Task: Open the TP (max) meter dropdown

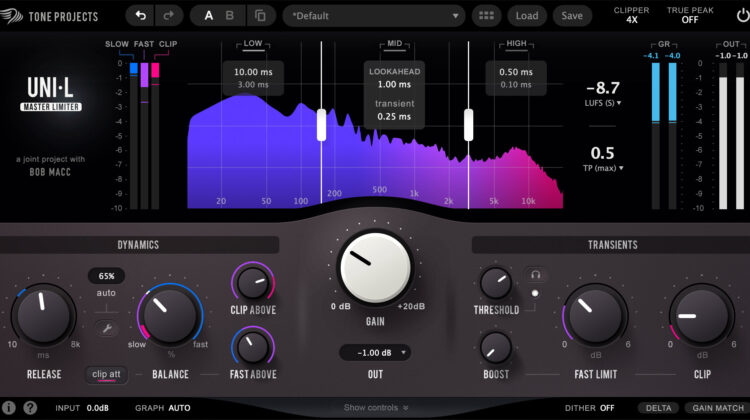Action: point(603,168)
